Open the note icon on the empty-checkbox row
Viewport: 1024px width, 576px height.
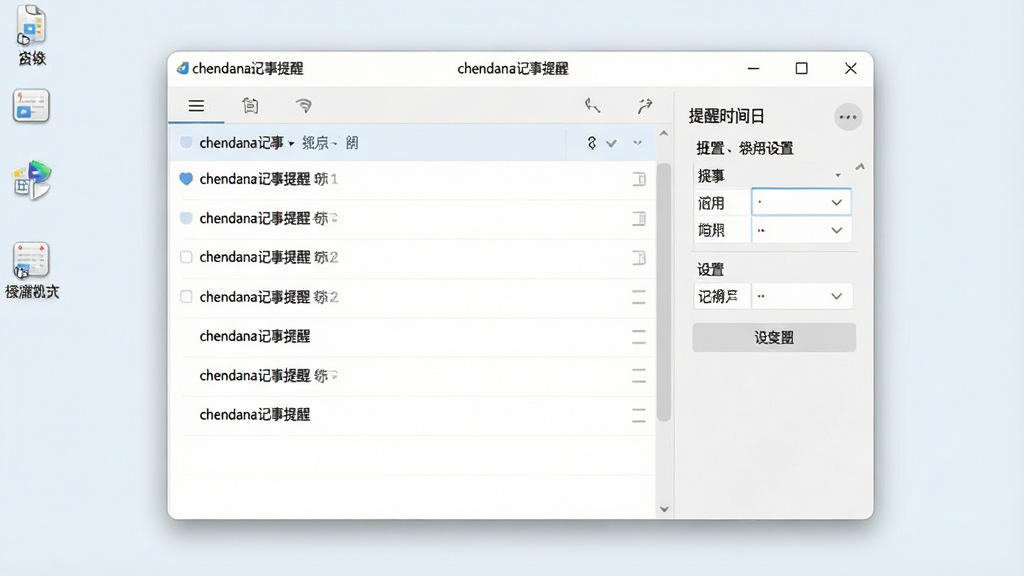coord(639,258)
